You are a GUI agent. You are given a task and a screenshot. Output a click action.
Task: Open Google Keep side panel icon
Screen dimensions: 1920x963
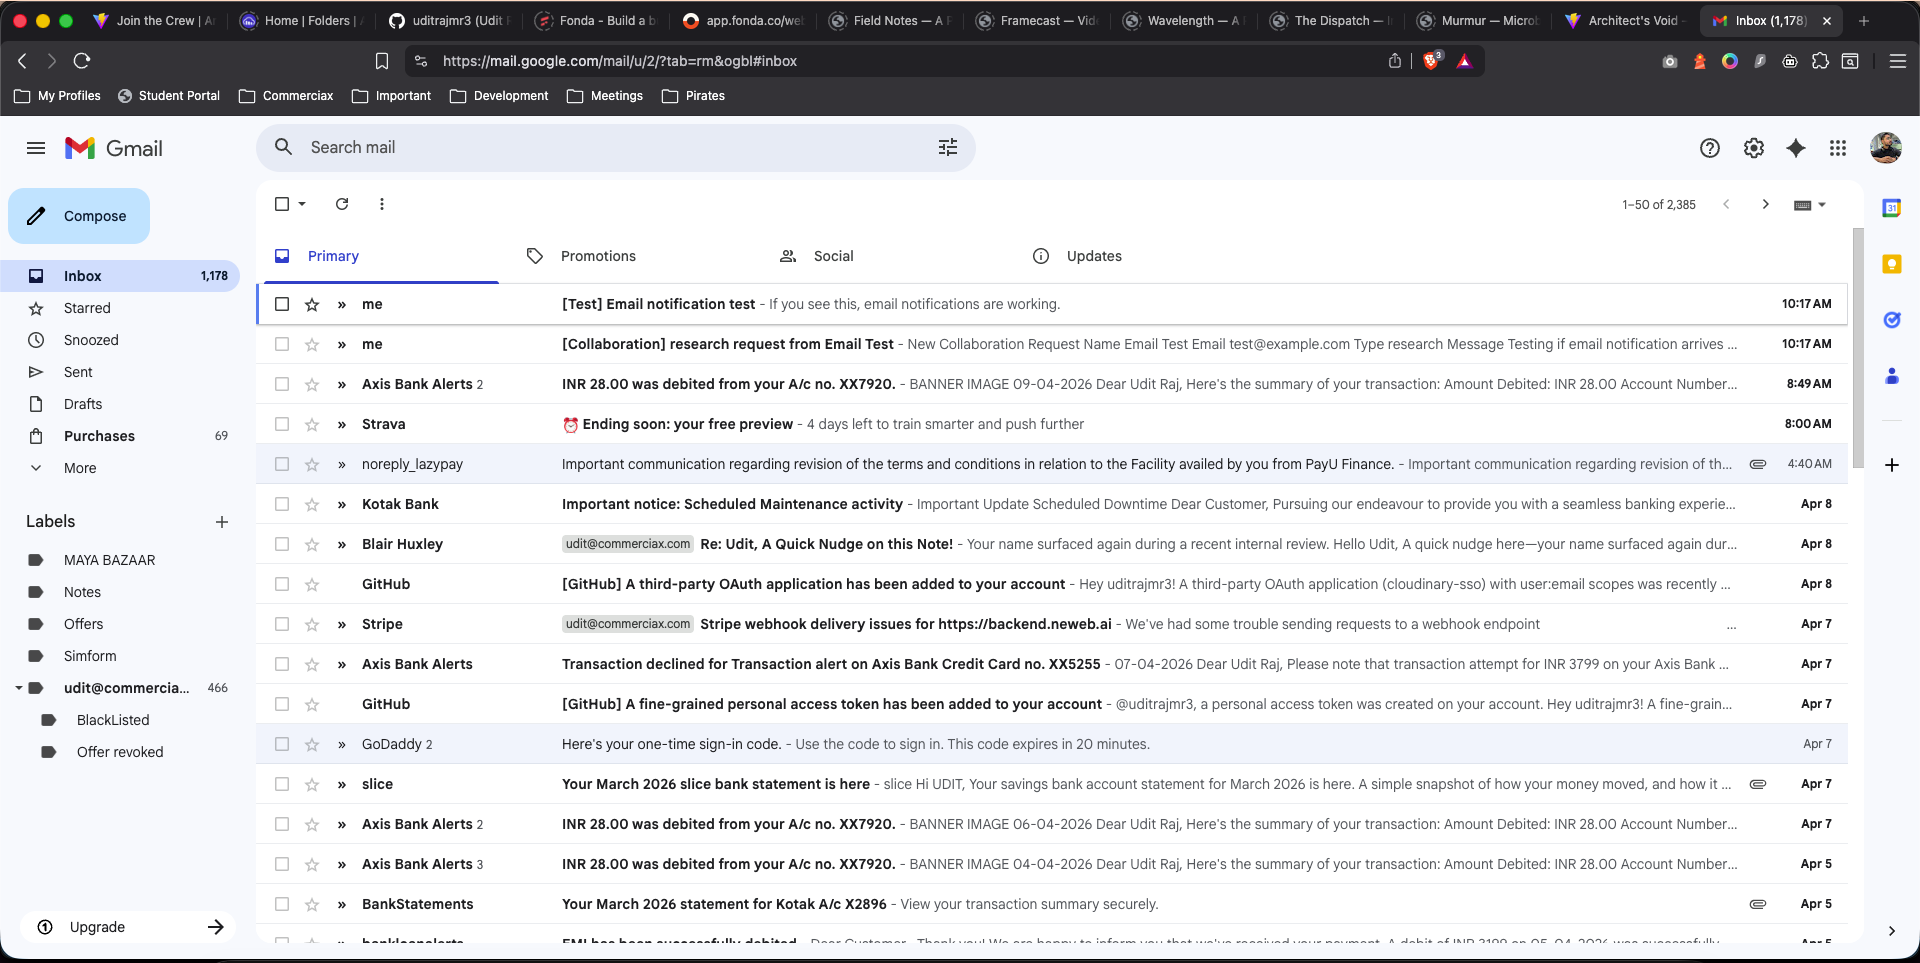click(1891, 264)
